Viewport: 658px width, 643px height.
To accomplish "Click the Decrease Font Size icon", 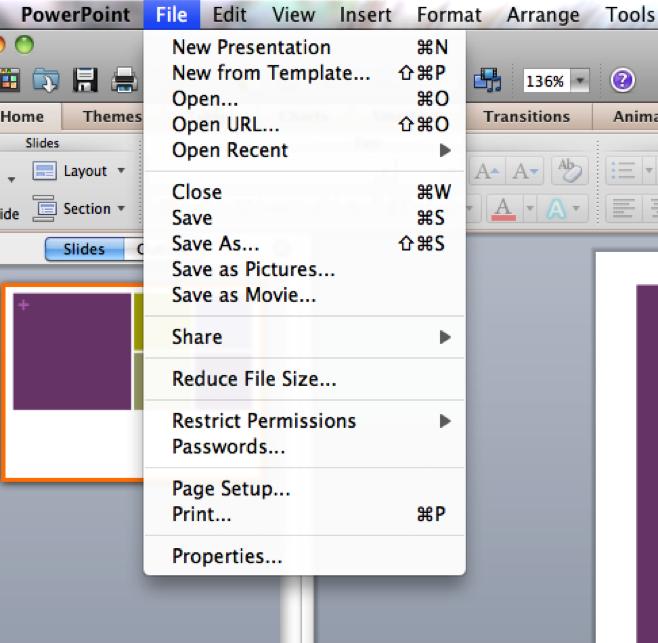I will click(x=525, y=171).
